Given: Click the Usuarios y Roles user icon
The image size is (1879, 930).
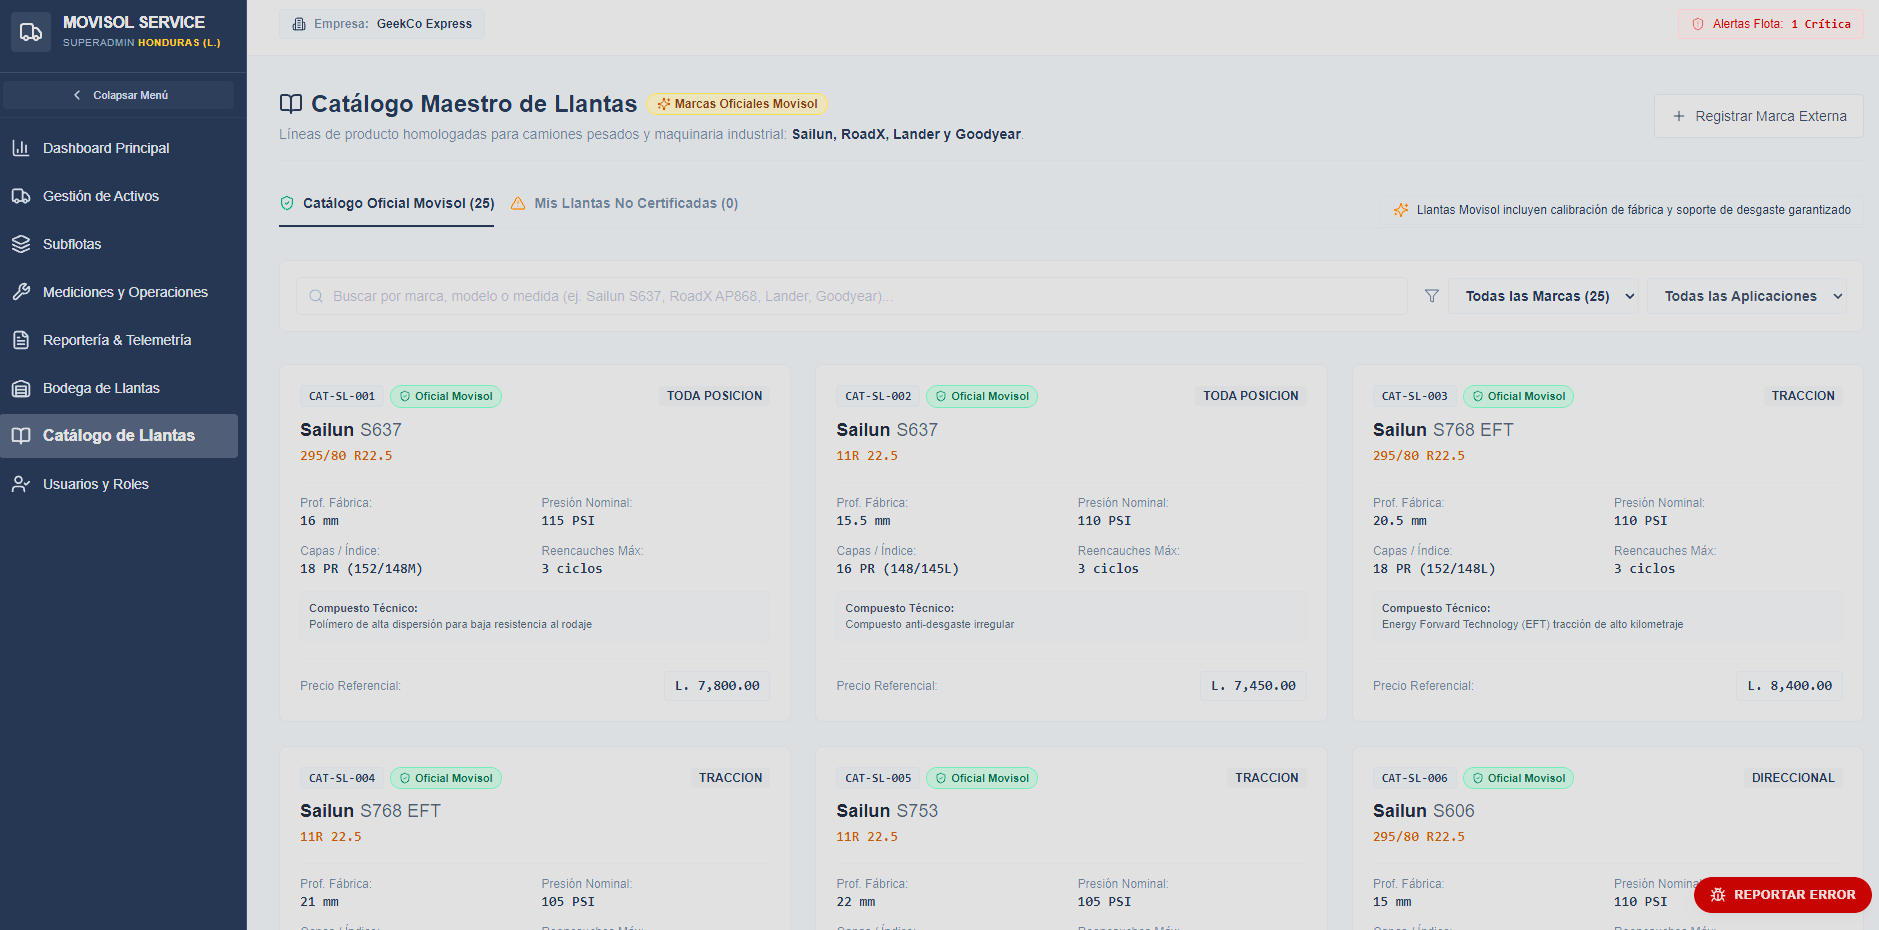Looking at the screenshot, I should (21, 484).
